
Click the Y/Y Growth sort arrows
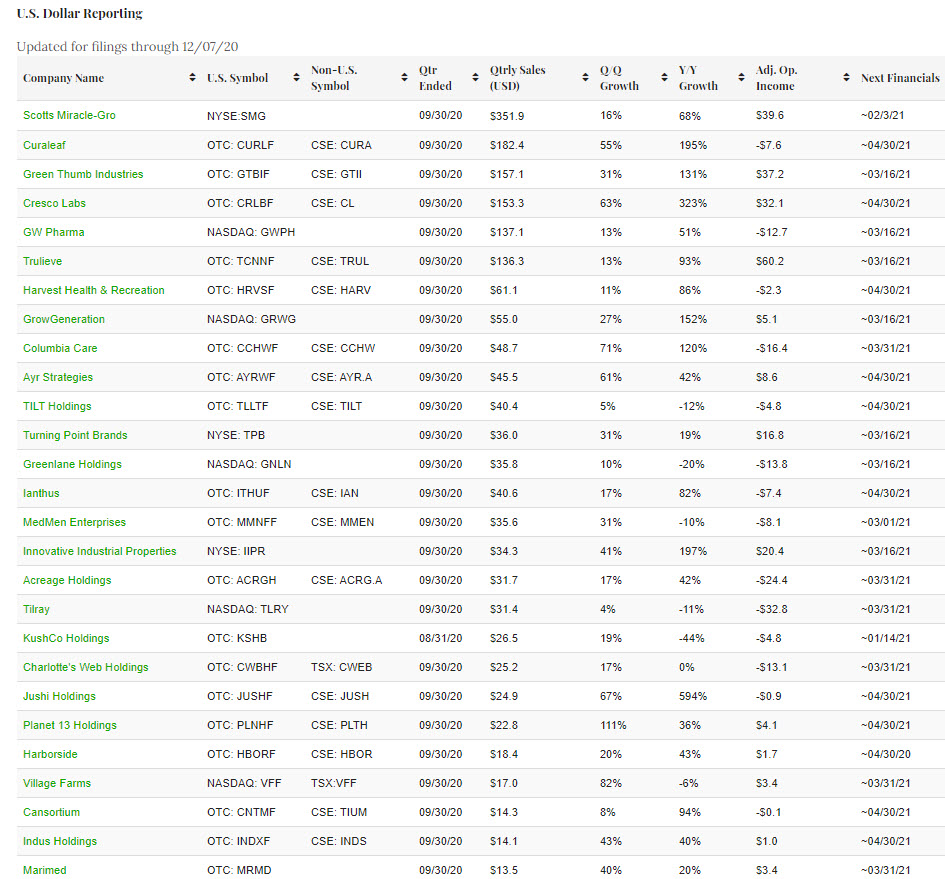741,78
